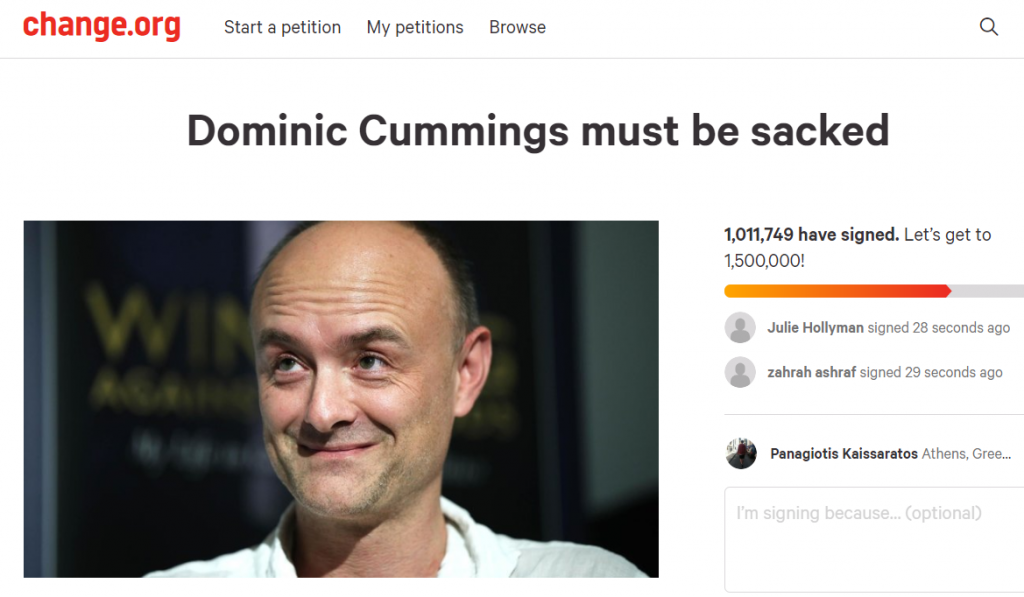Click the Dominic Cummings must be sacked title

pyautogui.click(x=537, y=131)
